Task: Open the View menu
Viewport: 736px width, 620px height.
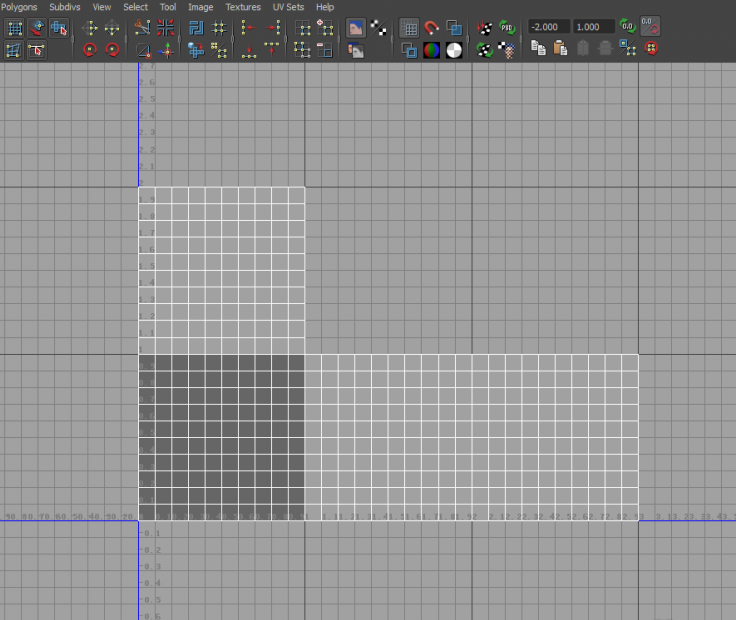Action: click(101, 7)
